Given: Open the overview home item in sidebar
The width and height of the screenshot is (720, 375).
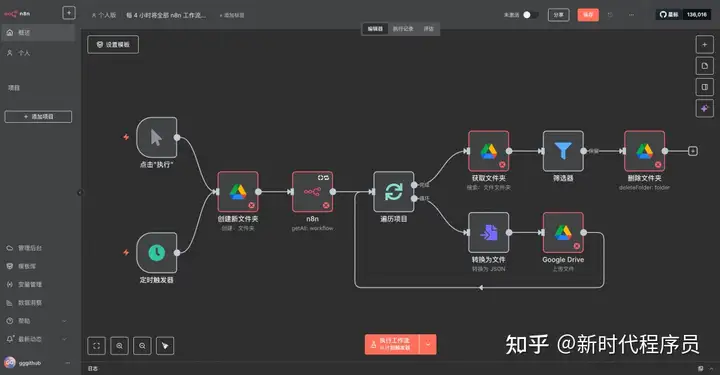Looking at the screenshot, I should pyautogui.click(x=39, y=33).
